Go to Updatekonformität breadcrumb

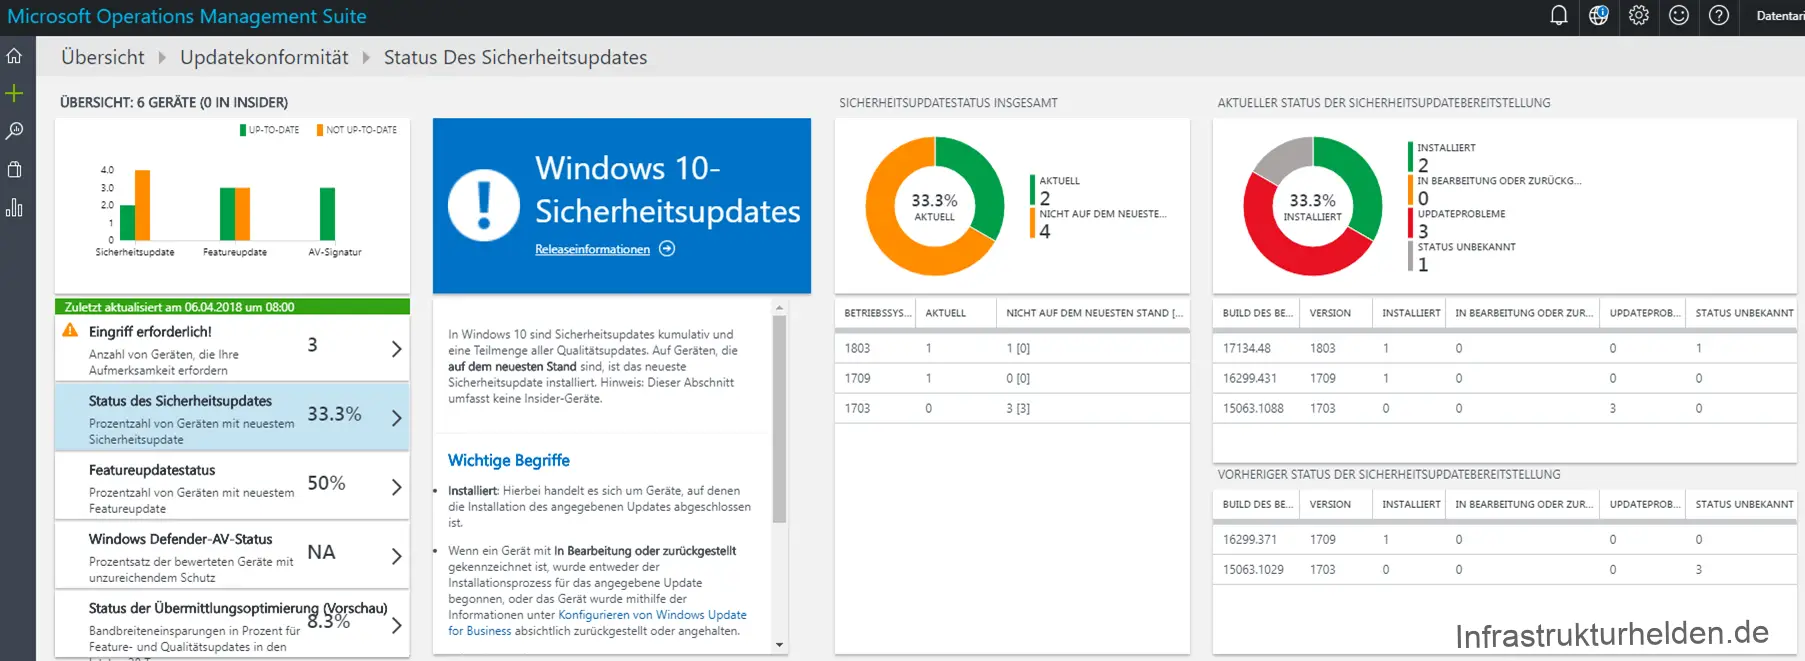coord(264,57)
